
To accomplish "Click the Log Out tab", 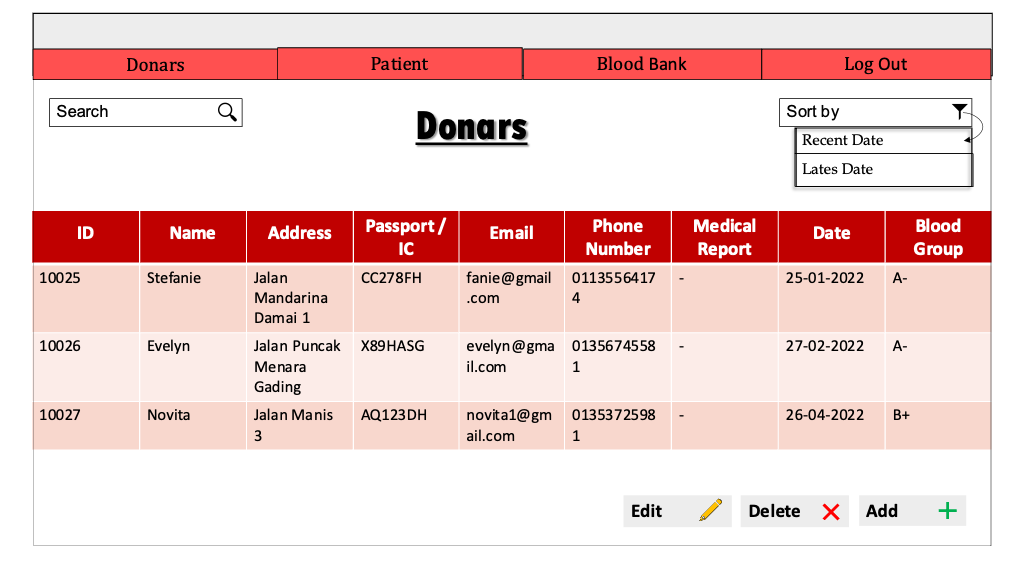I will click(x=875, y=65).
